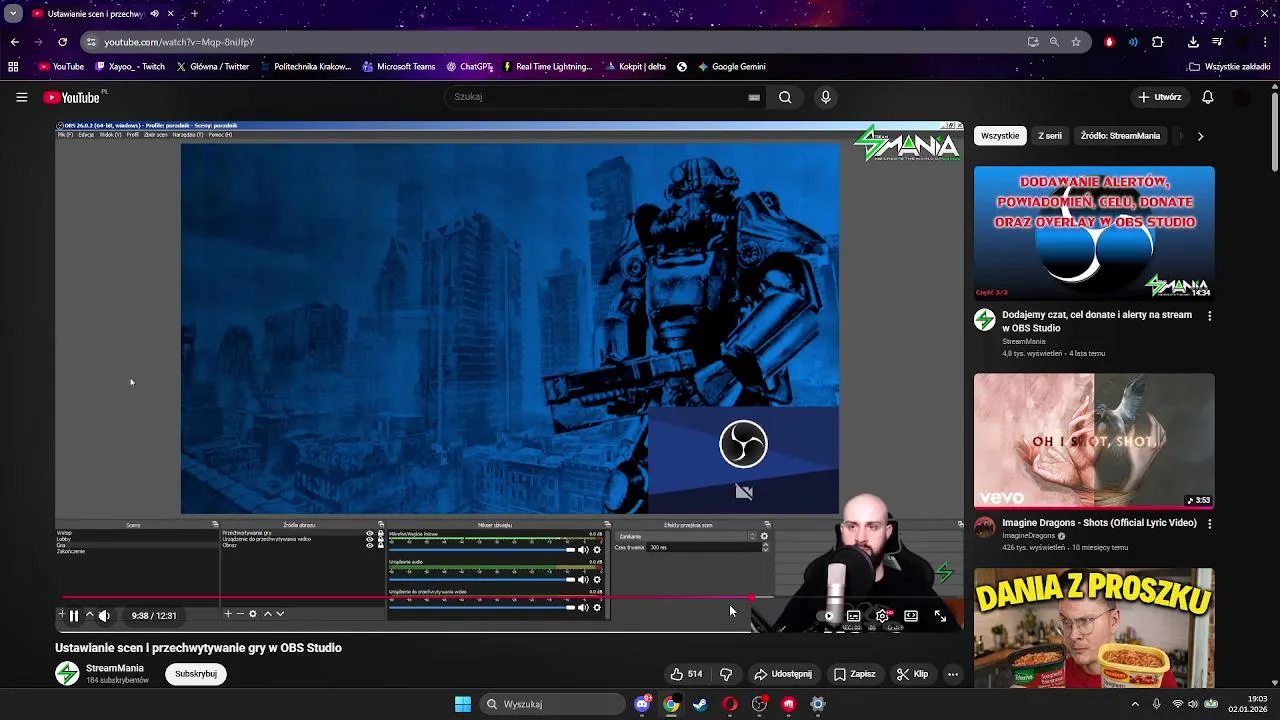Open Steam from the taskbar

700,704
